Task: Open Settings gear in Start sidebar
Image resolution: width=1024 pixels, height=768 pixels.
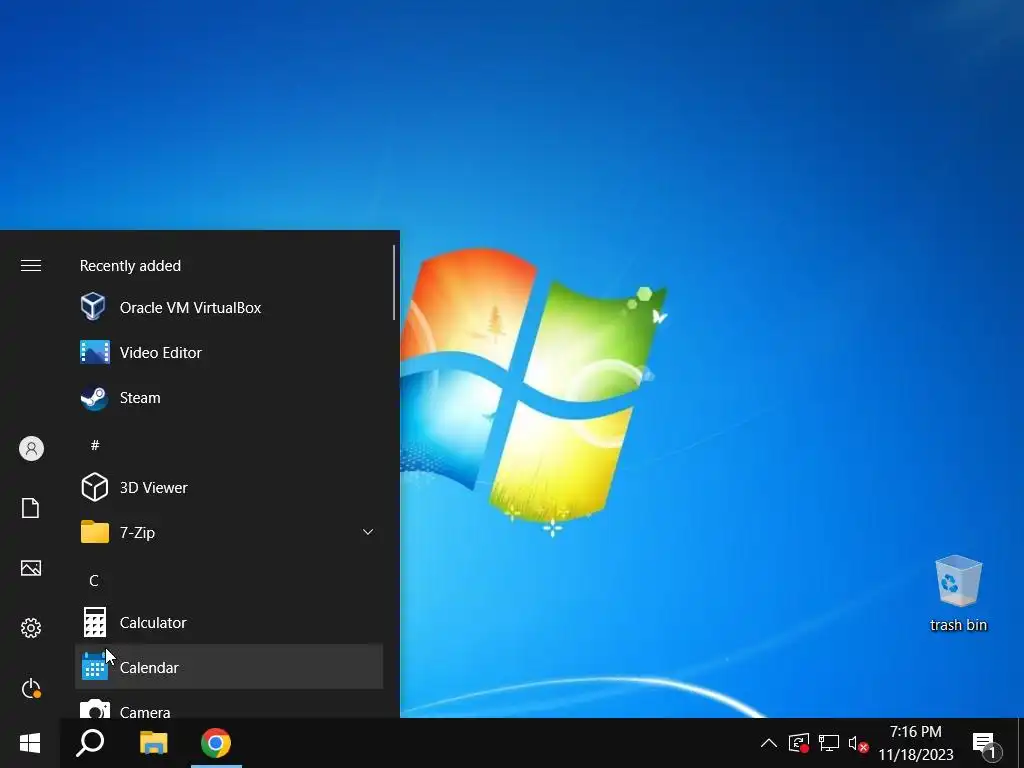Action: 31,628
